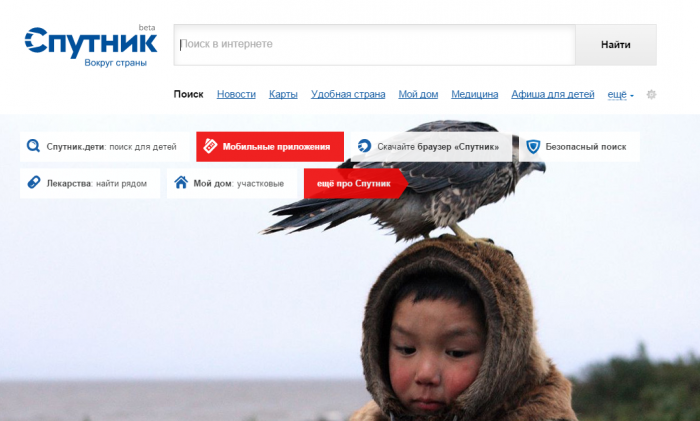Image resolution: width=700 pixels, height=421 pixels.
Task: Click the magnifier icon for Спутник.дети
Action: tap(33, 146)
